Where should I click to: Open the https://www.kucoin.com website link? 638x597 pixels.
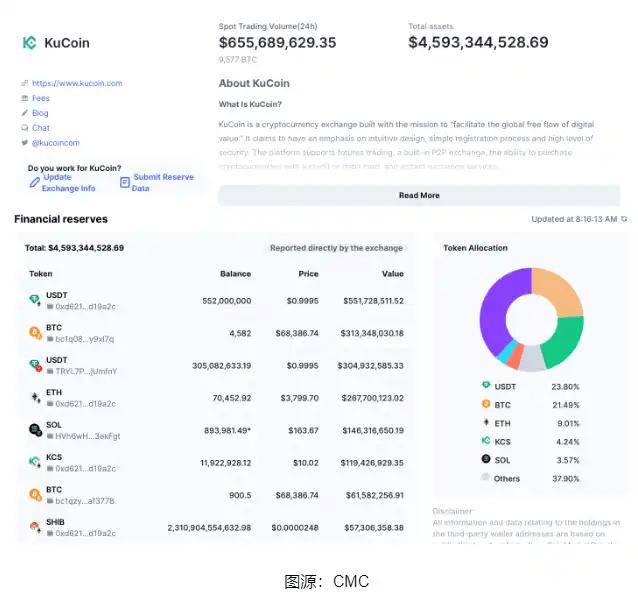click(x=77, y=83)
